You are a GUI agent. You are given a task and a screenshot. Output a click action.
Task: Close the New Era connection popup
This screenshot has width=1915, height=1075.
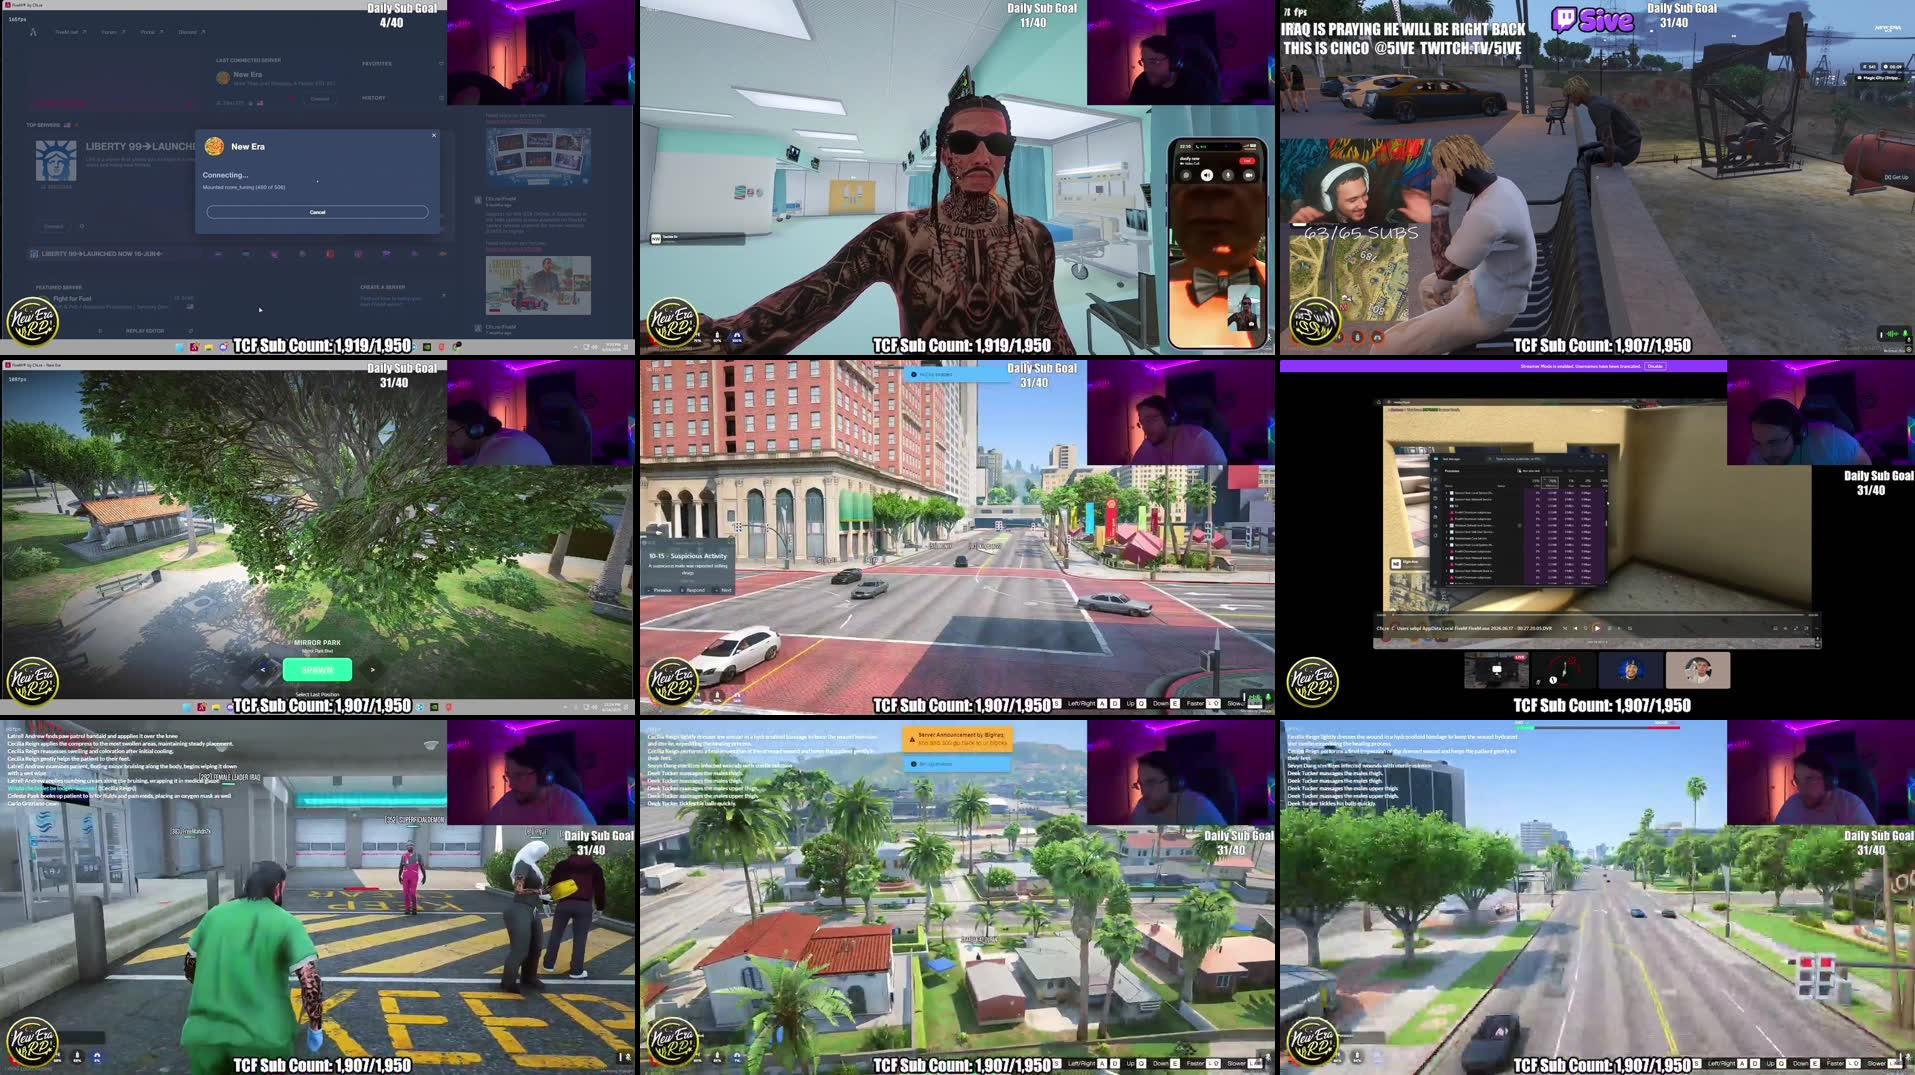434,135
